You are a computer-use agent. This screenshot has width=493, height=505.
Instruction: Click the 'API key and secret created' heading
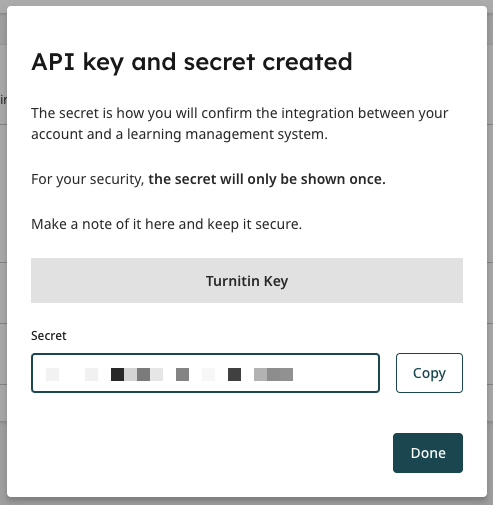(x=192, y=62)
